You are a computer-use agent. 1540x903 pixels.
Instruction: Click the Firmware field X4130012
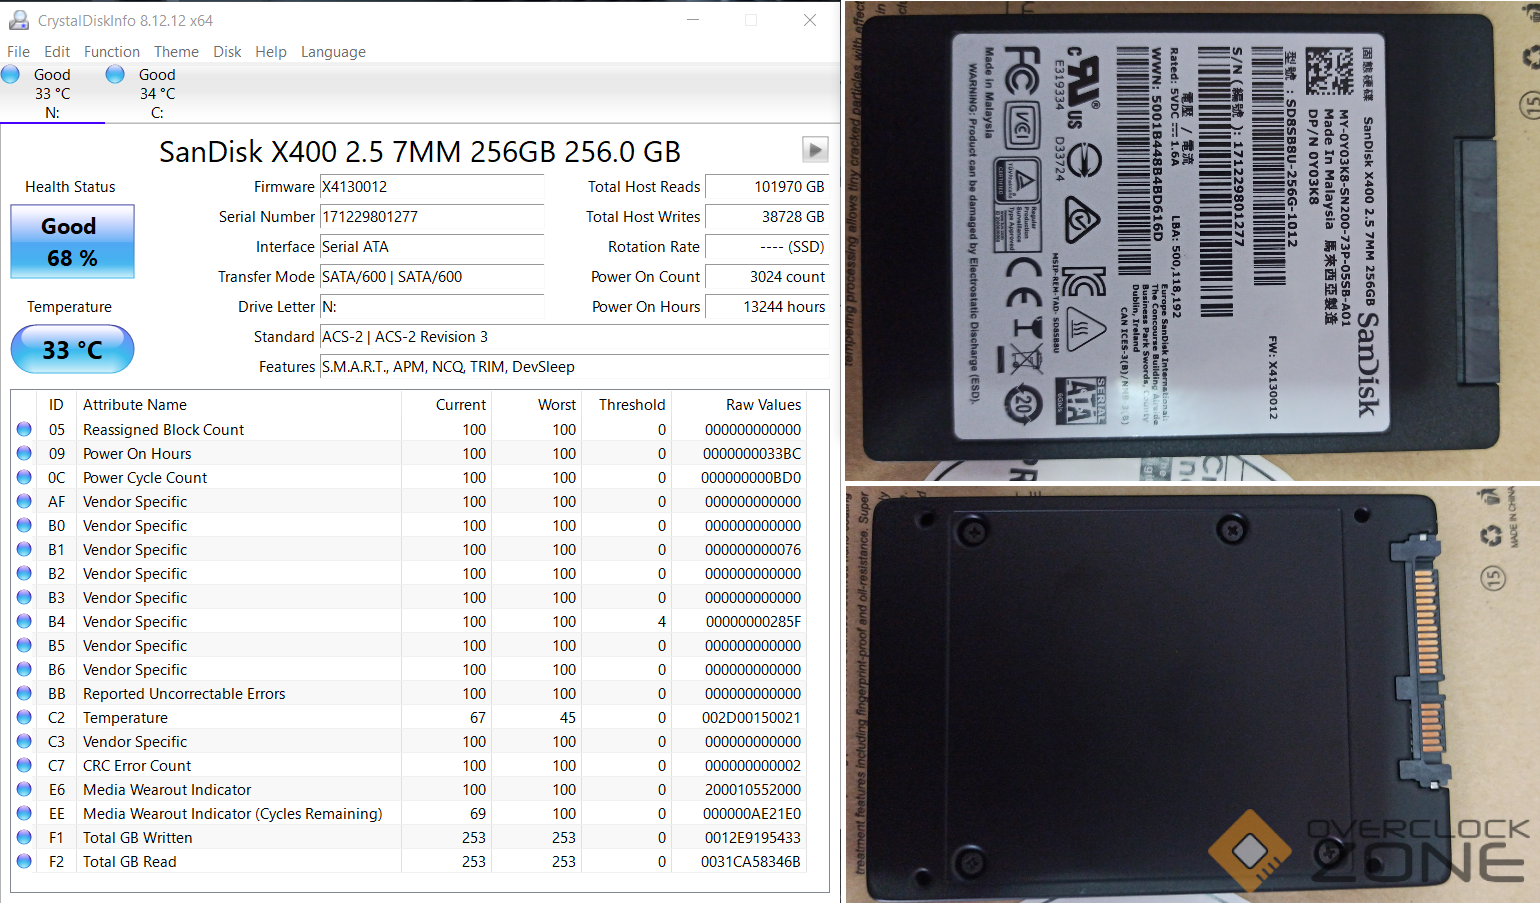pyautogui.click(x=432, y=187)
